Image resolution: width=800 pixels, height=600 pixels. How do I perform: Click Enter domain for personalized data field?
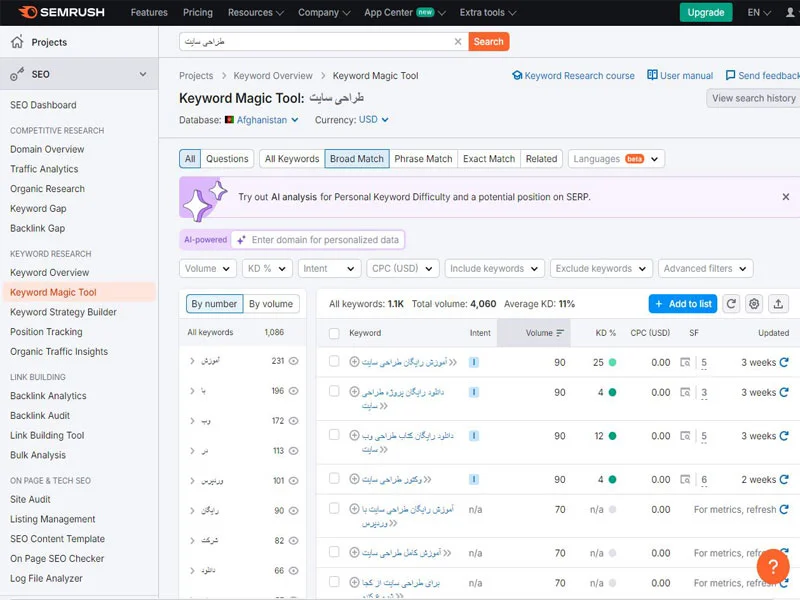pos(318,240)
